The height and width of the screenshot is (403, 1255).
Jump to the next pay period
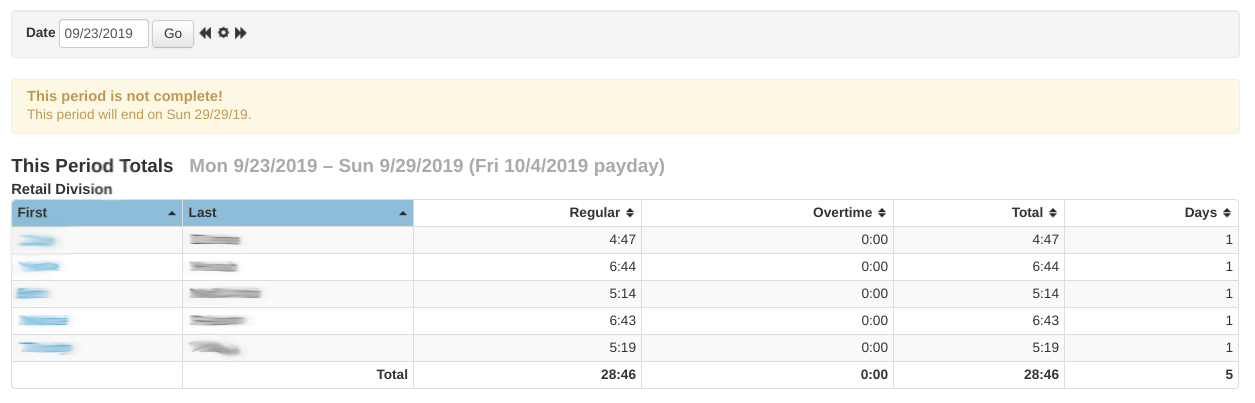click(241, 33)
